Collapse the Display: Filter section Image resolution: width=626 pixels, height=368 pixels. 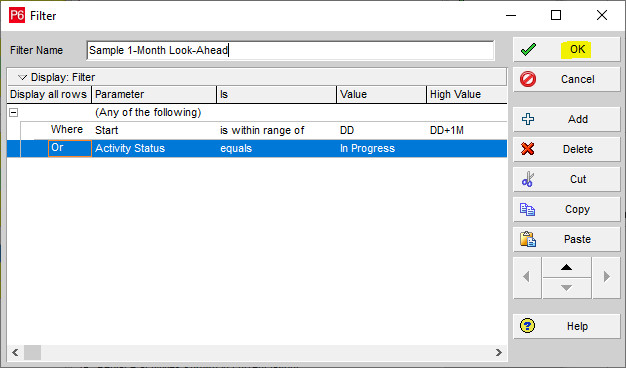coord(22,77)
